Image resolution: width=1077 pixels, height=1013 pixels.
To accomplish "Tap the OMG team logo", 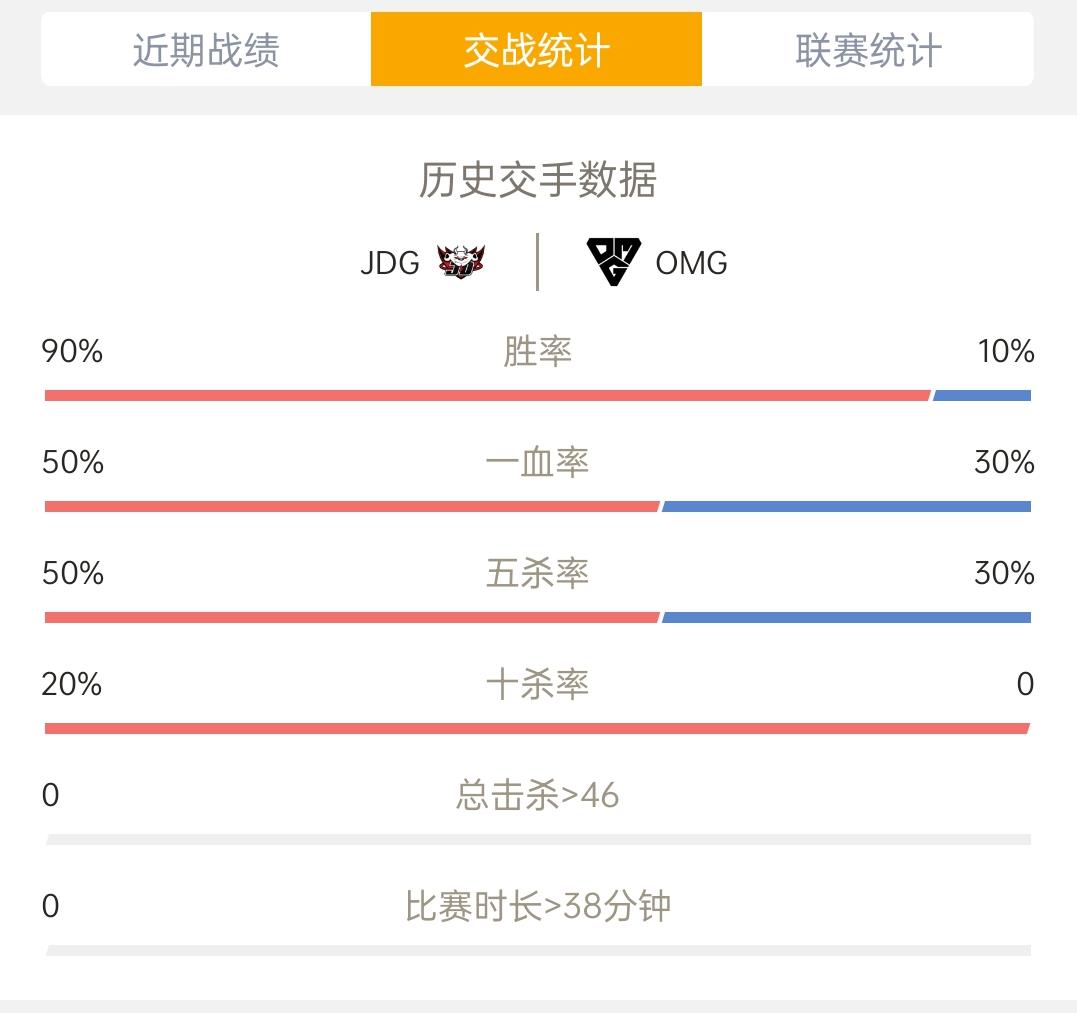I will click(613, 262).
